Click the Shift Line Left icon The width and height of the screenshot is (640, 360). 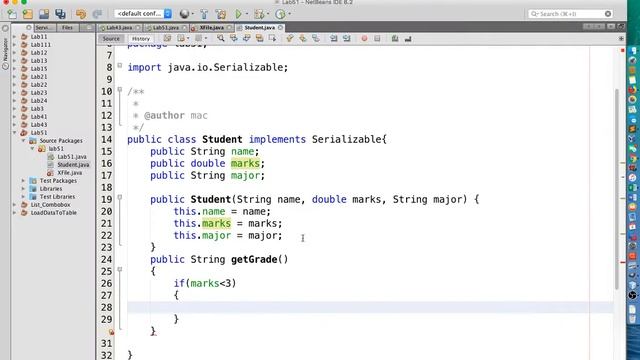coord(333,38)
